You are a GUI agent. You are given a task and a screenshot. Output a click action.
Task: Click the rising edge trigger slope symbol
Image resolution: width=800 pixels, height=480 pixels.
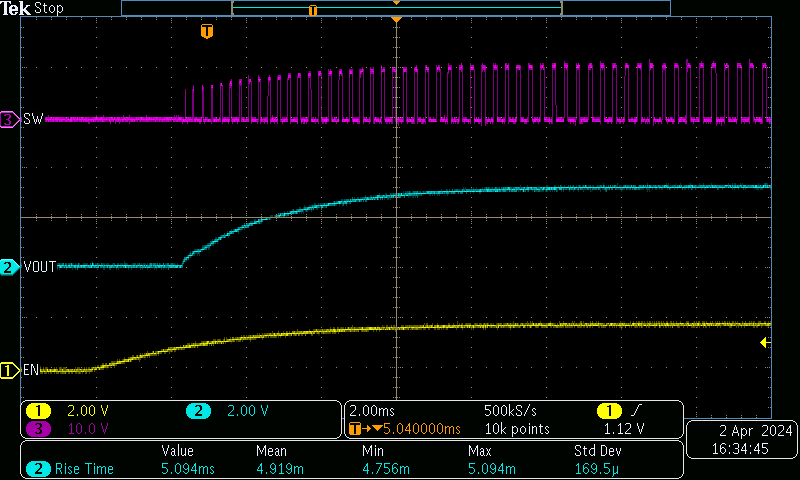[x=636, y=411]
